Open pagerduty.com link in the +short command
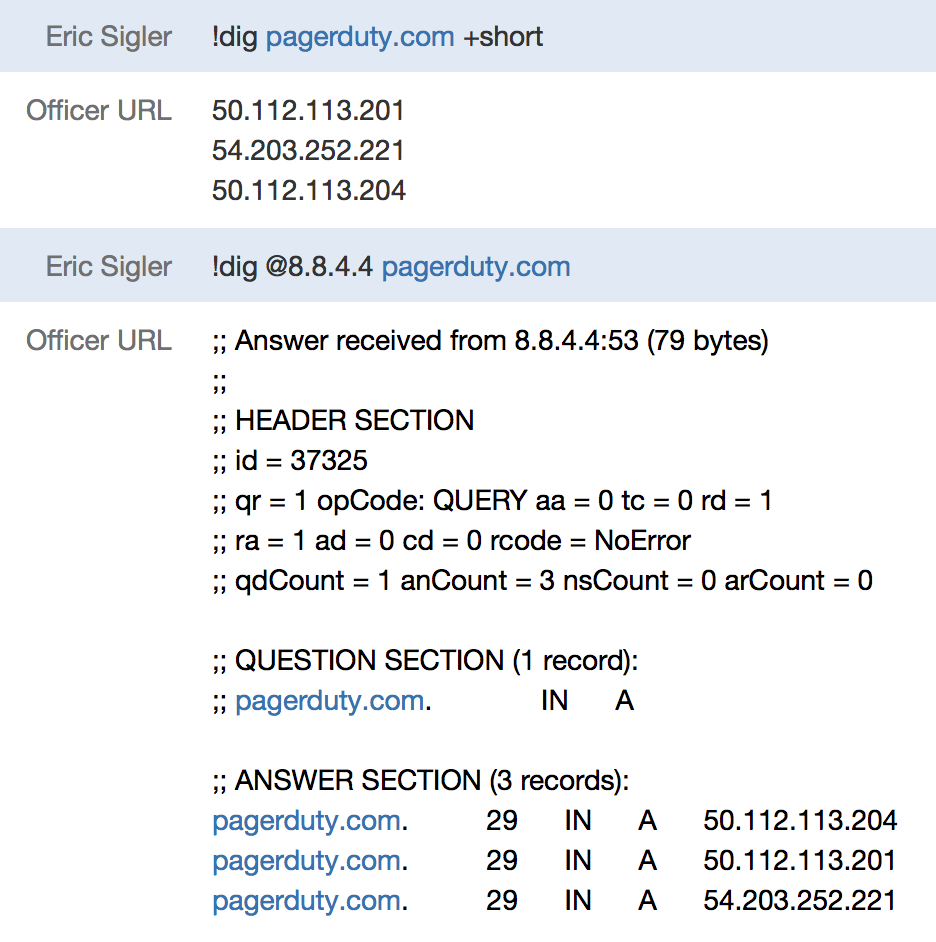 tap(360, 37)
